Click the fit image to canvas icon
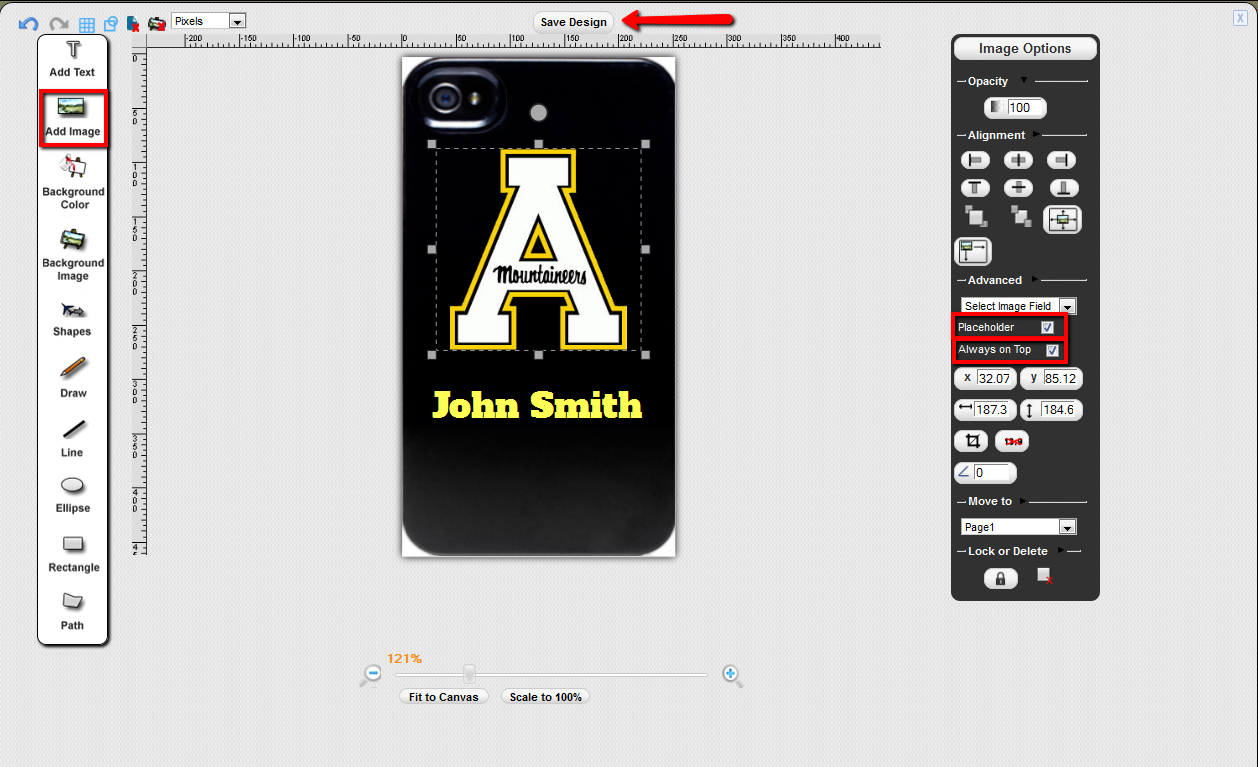The height and width of the screenshot is (767, 1258). pos(1062,220)
